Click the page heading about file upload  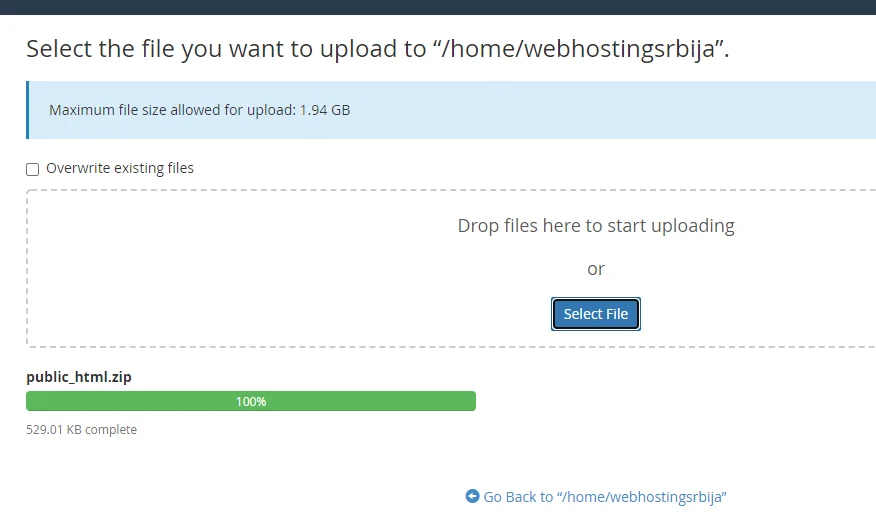pos(378,49)
